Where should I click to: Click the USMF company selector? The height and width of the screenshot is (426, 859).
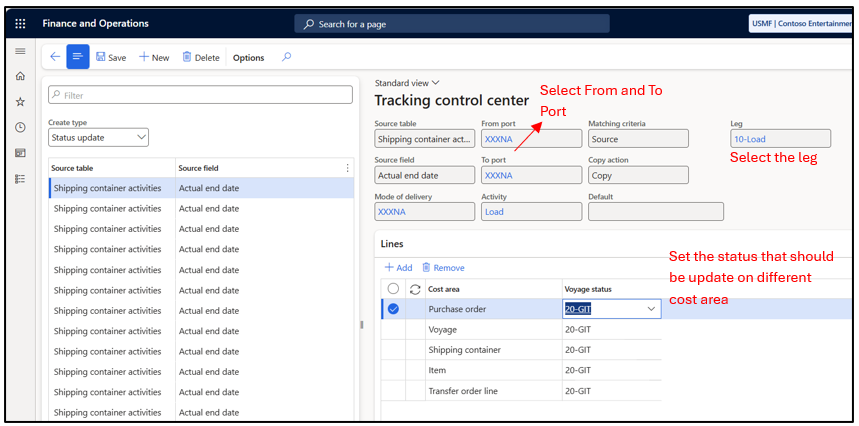tap(800, 24)
